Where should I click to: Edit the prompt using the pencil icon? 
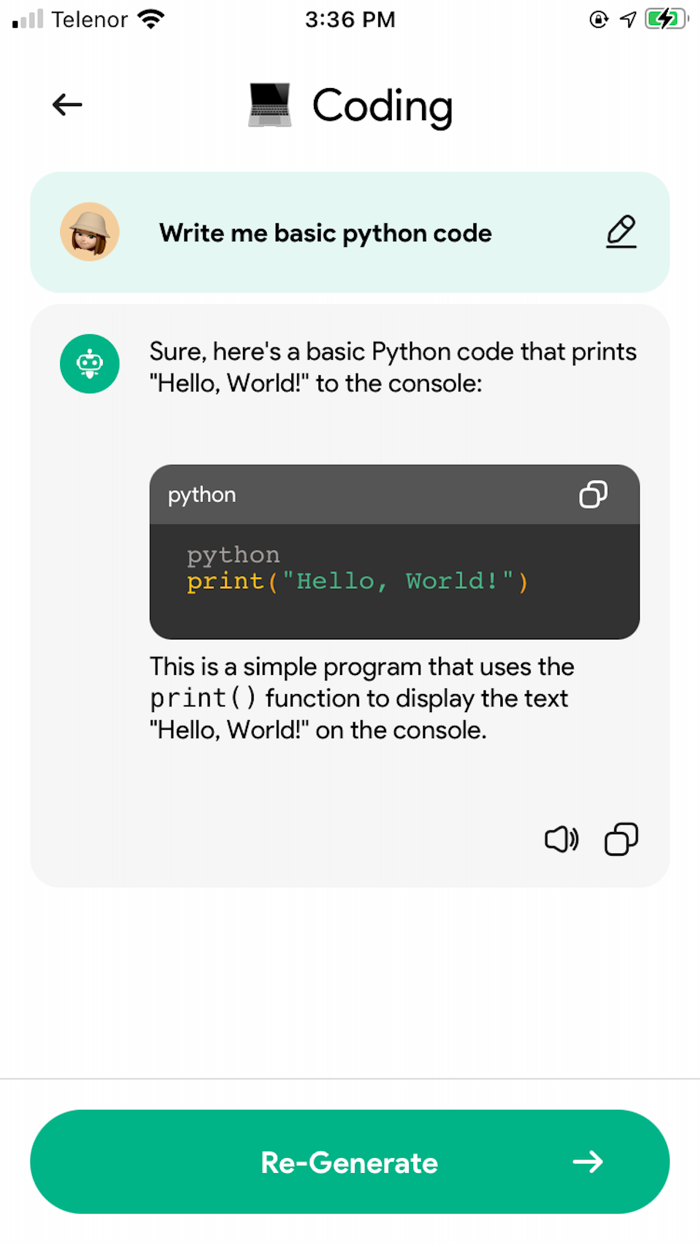pyautogui.click(x=621, y=232)
